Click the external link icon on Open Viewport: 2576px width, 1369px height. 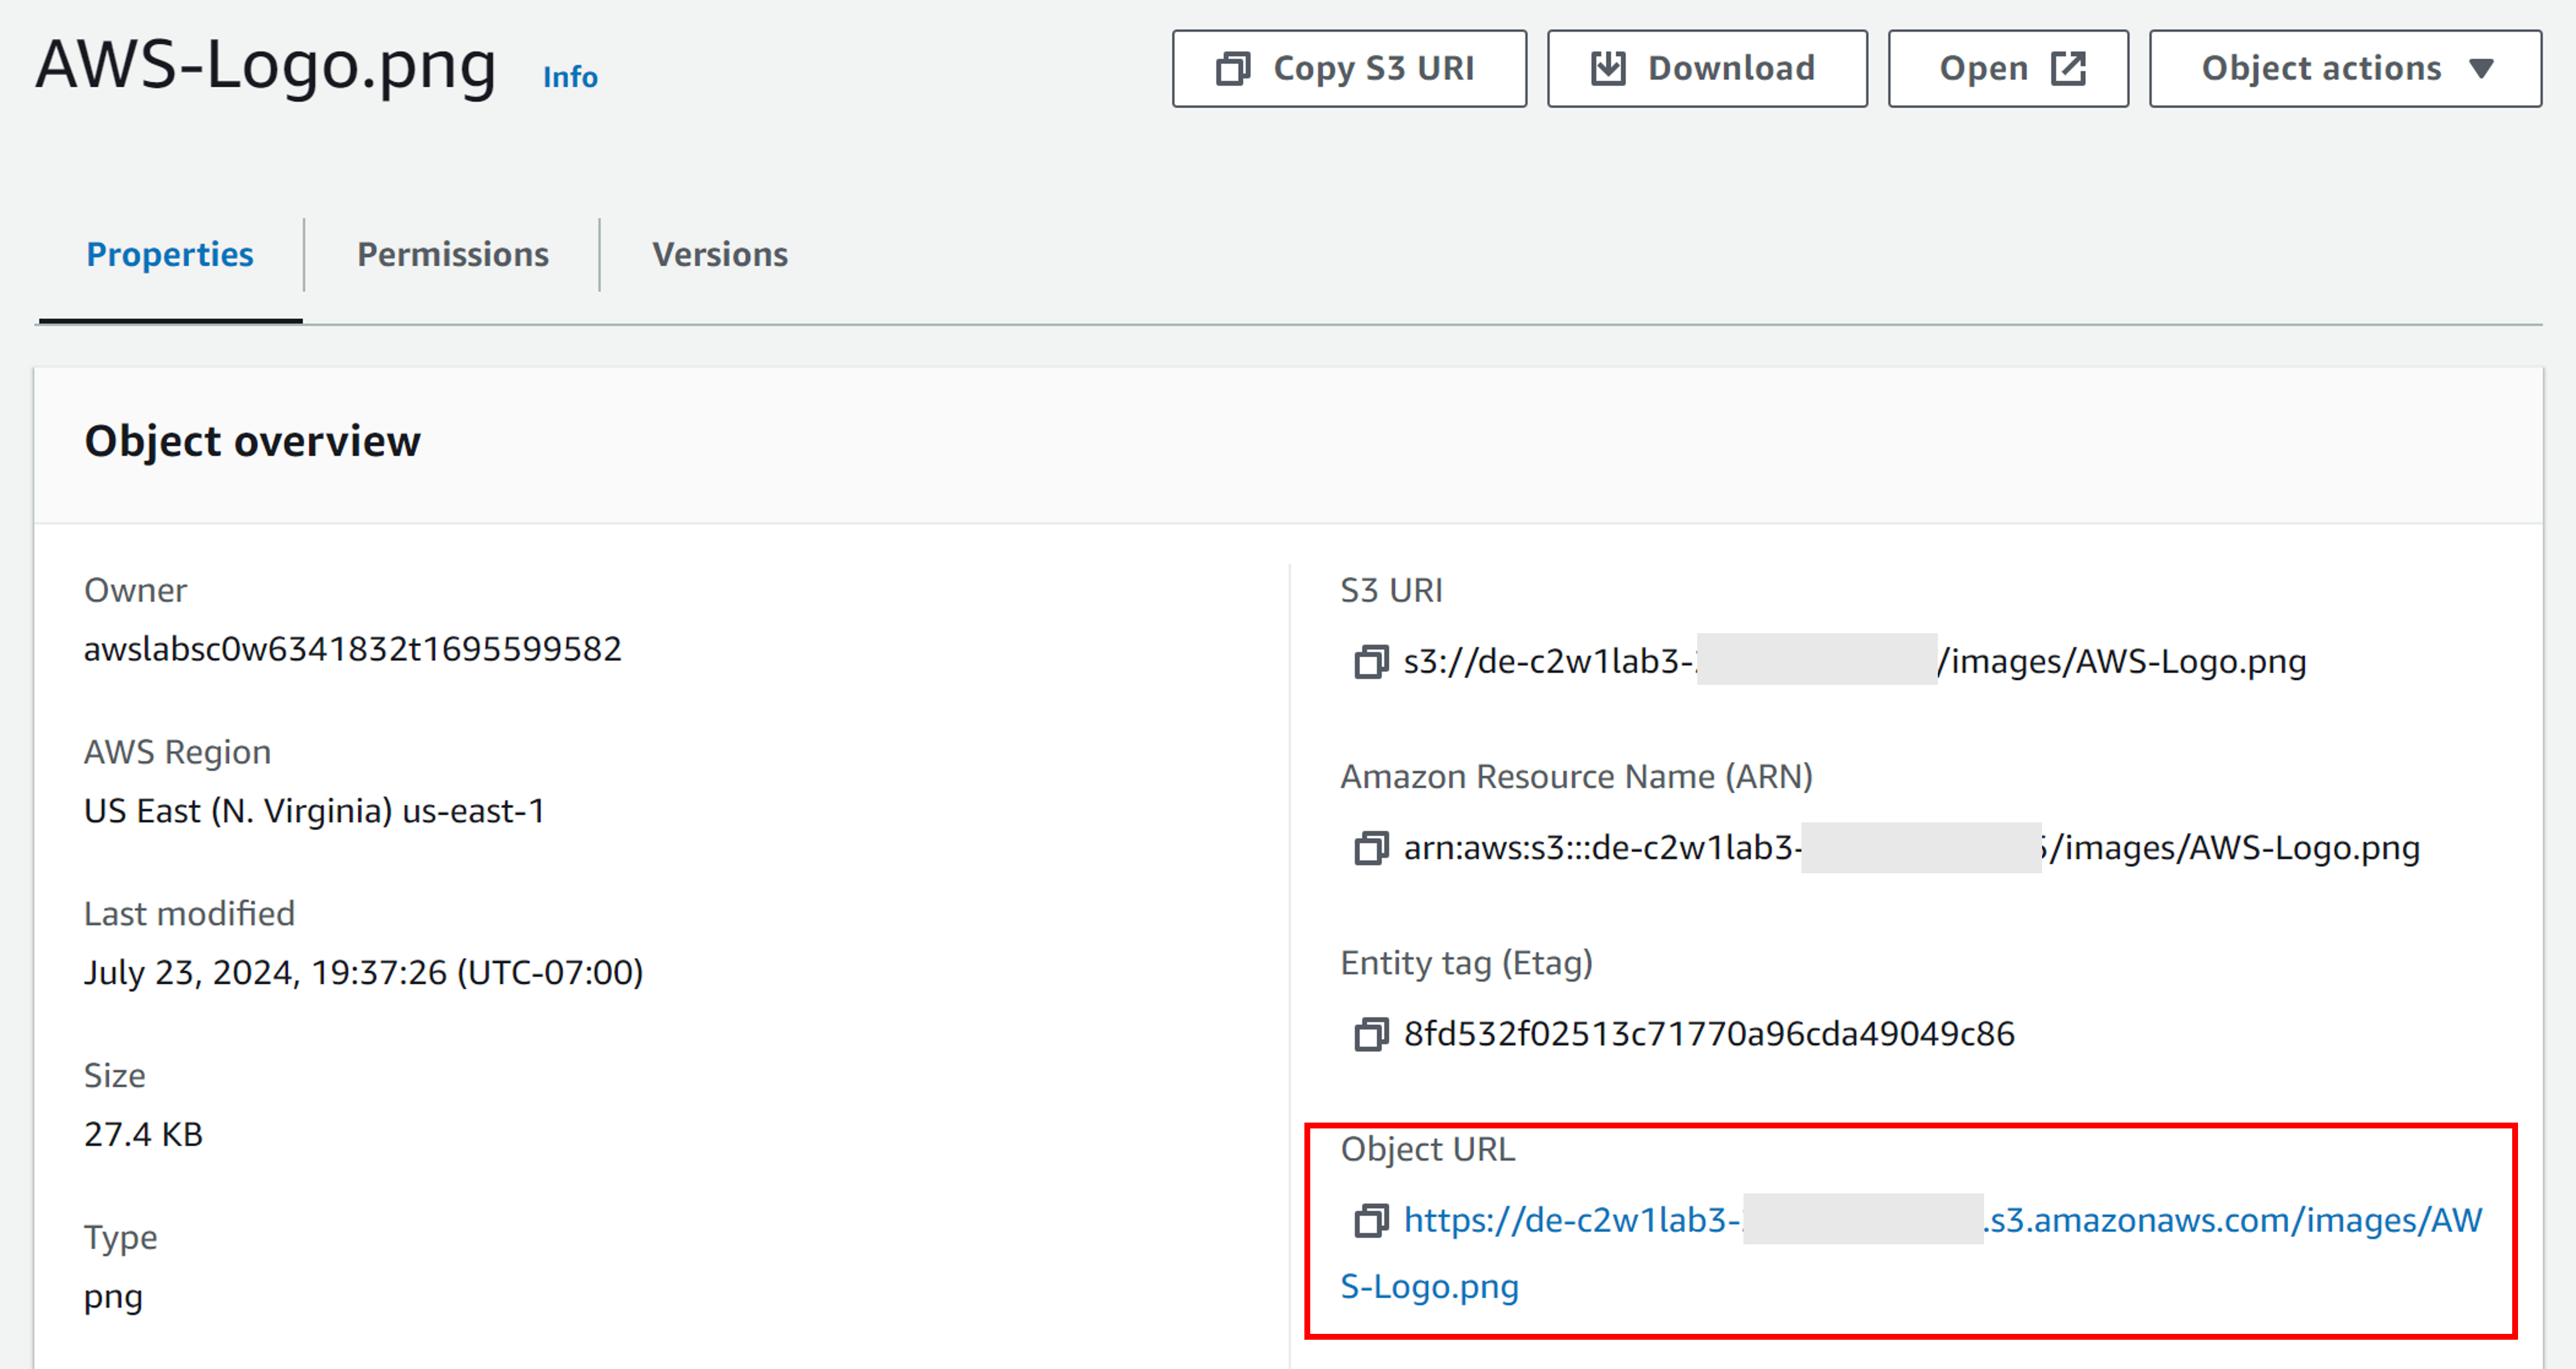(2068, 69)
